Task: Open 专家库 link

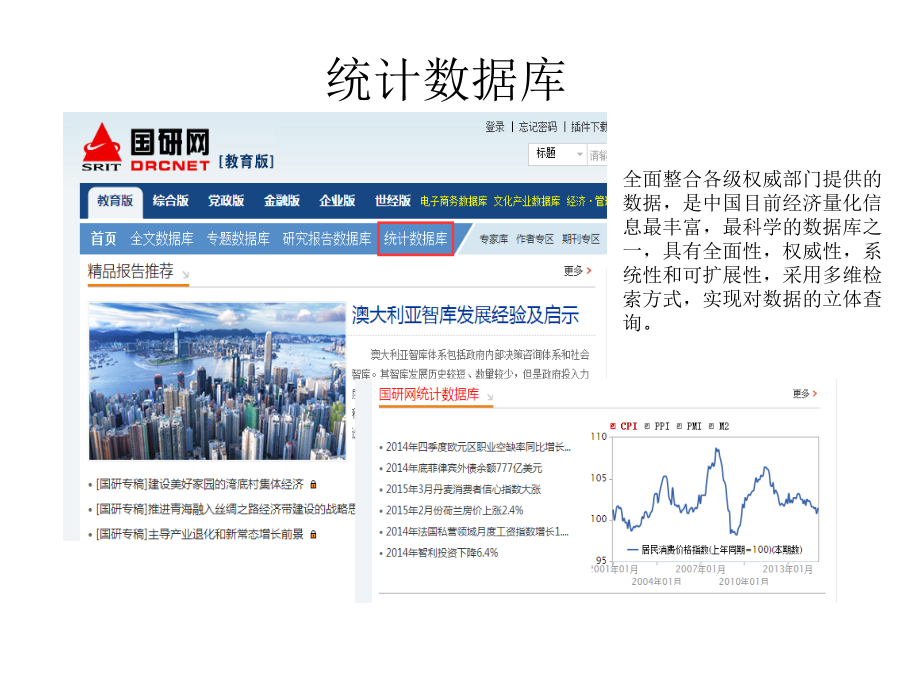Action: point(494,239)
